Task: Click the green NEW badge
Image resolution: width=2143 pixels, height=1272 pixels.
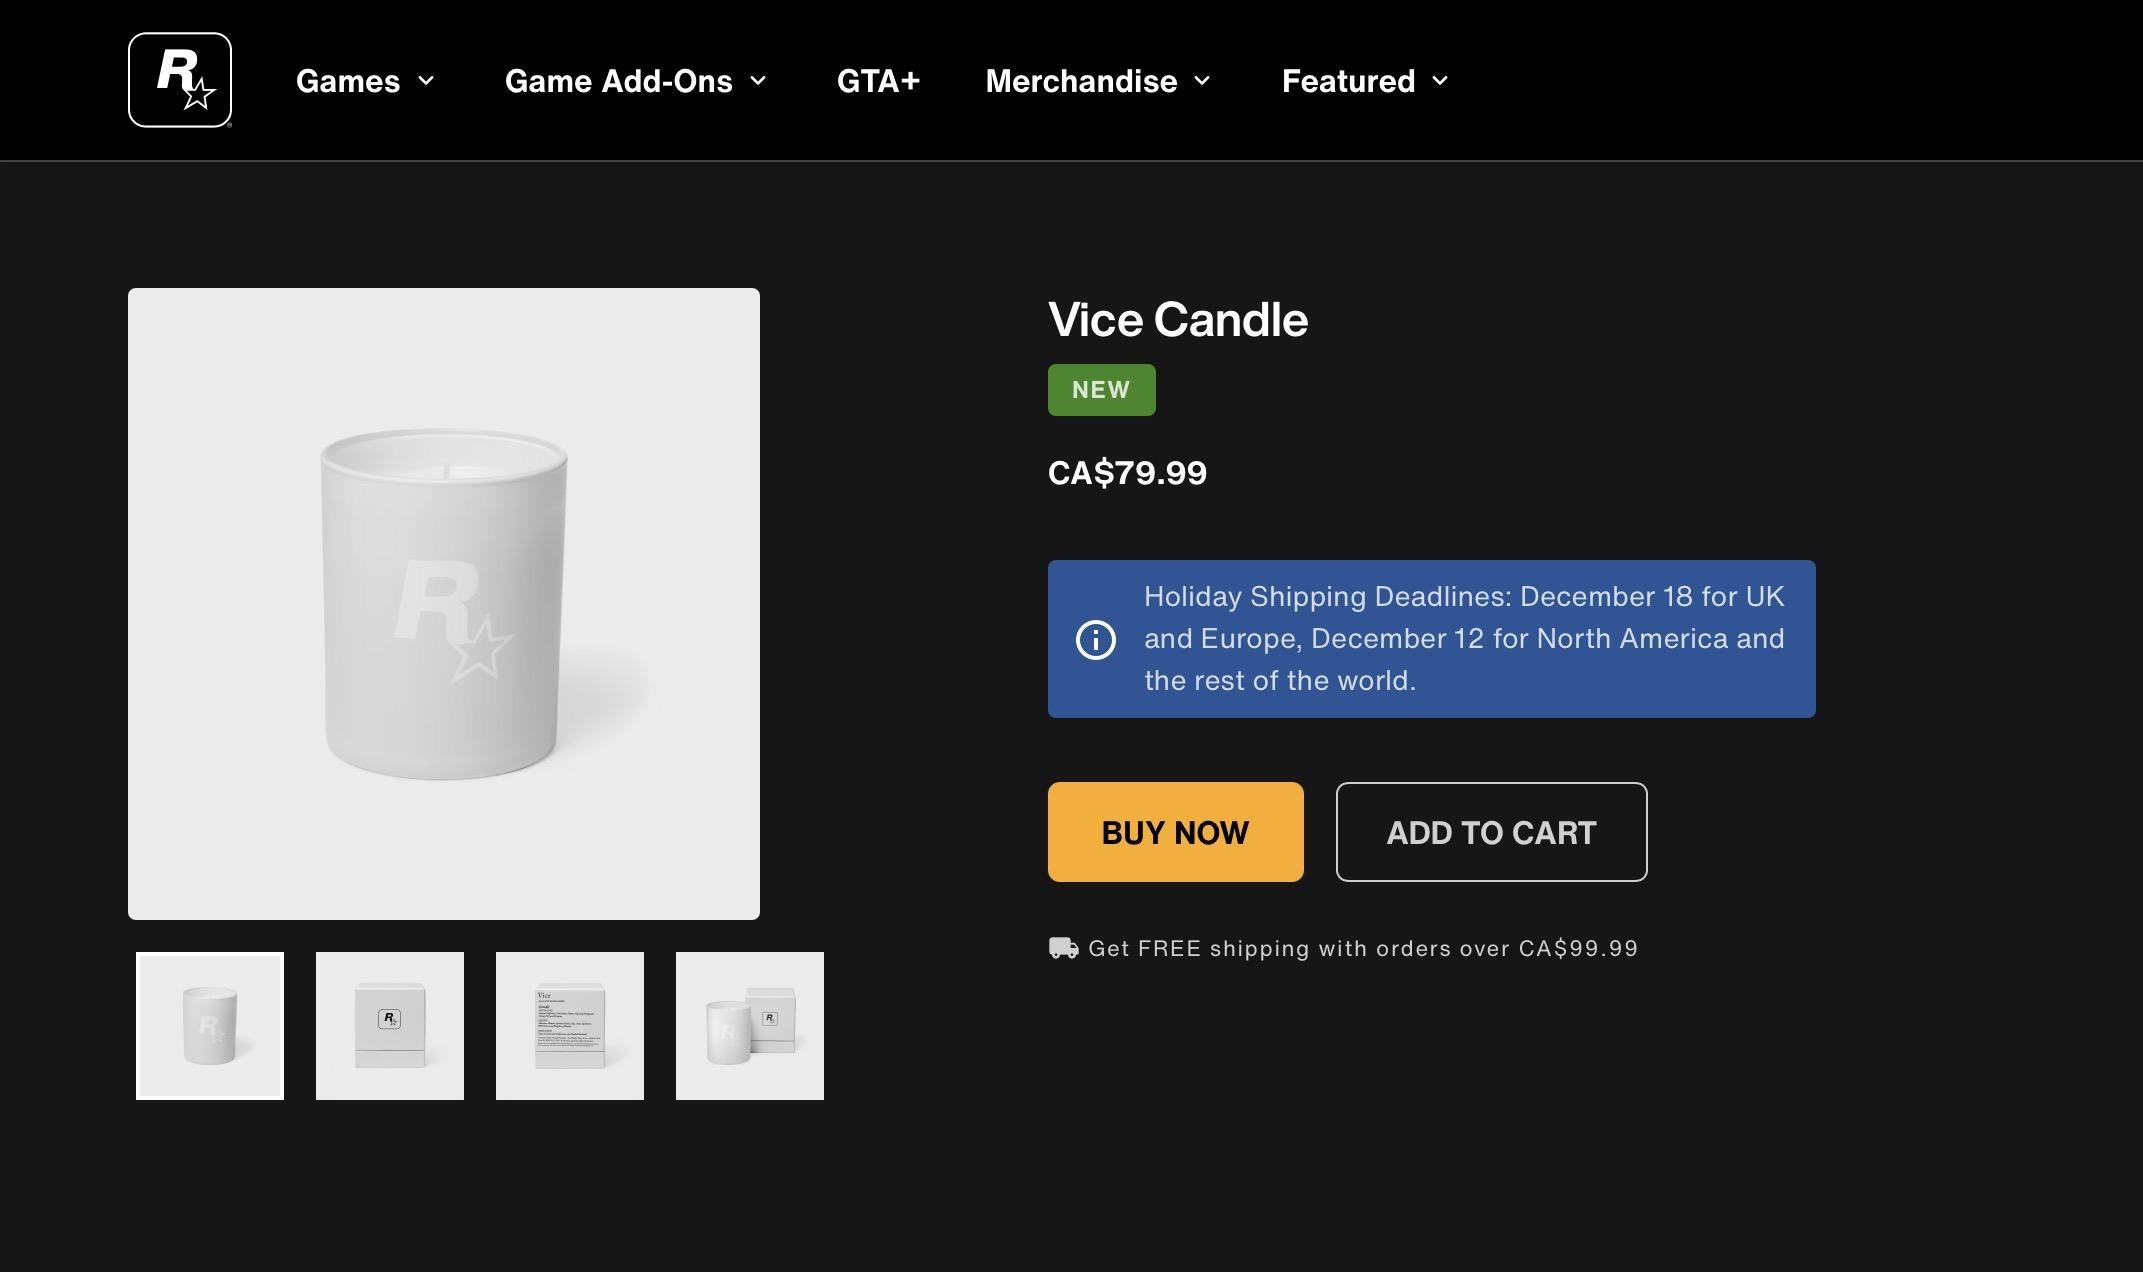Action: (x=1101, y=390)
